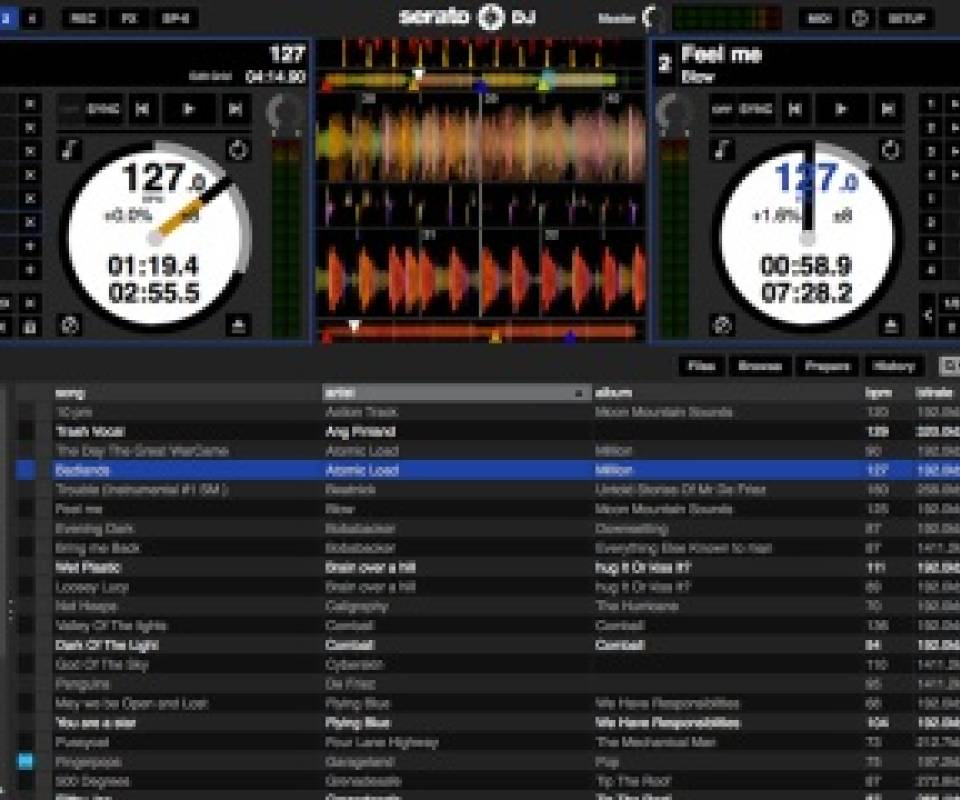The image size is (960, 800).
Task: Select the Feel me track row
Action: tap(487, 509)
